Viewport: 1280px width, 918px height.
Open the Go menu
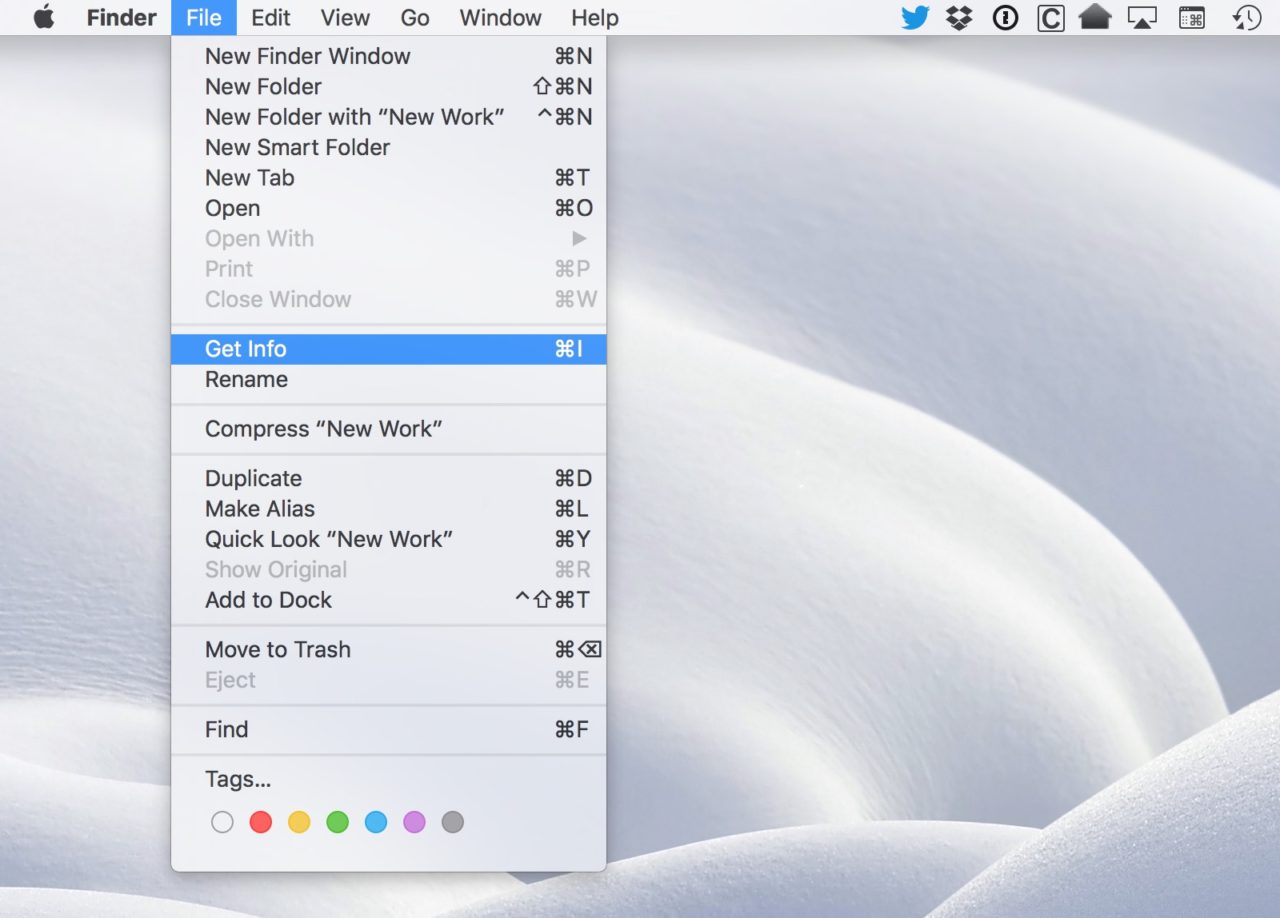pyautogui.click(x=414, y=17)
